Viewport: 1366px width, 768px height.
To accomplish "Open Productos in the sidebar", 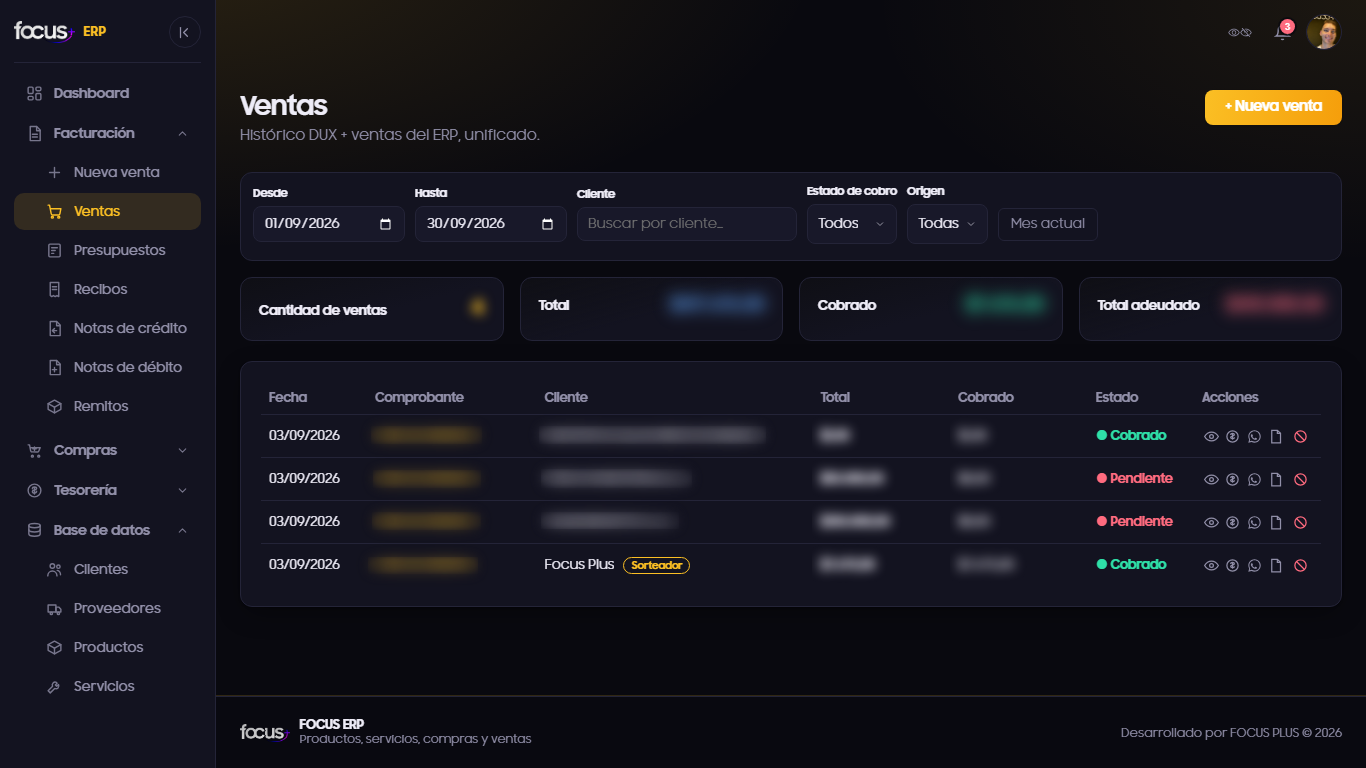I will tap(107, 647).
